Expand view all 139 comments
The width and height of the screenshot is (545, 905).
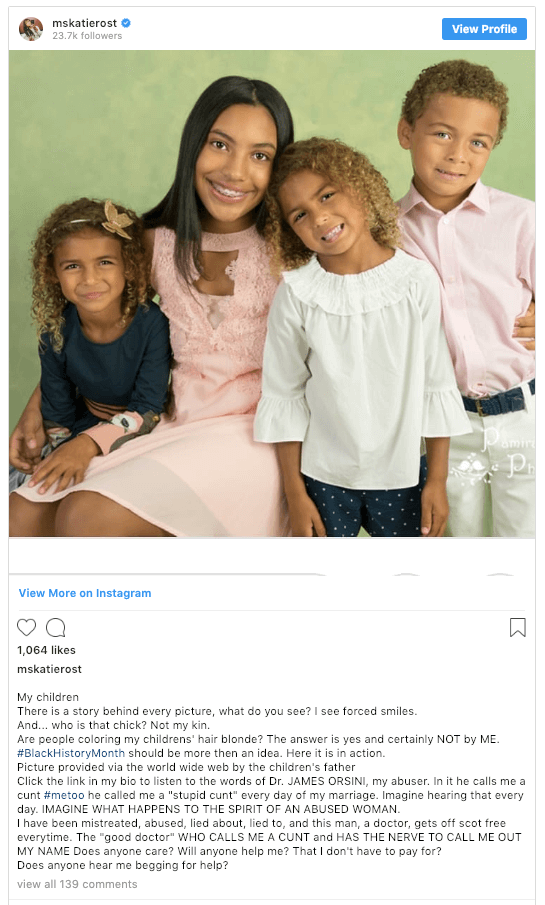(x=77, y=884)
